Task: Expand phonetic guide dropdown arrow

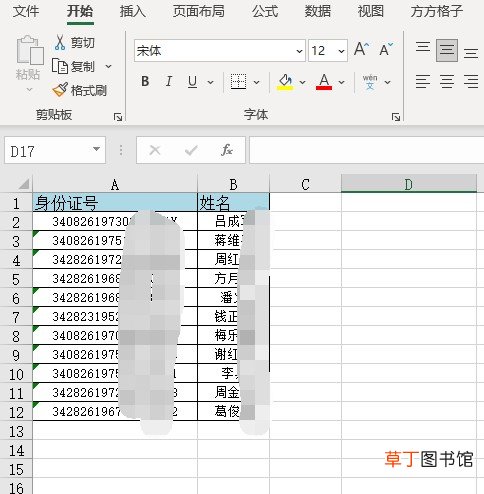Action: [x=387, y=82]
